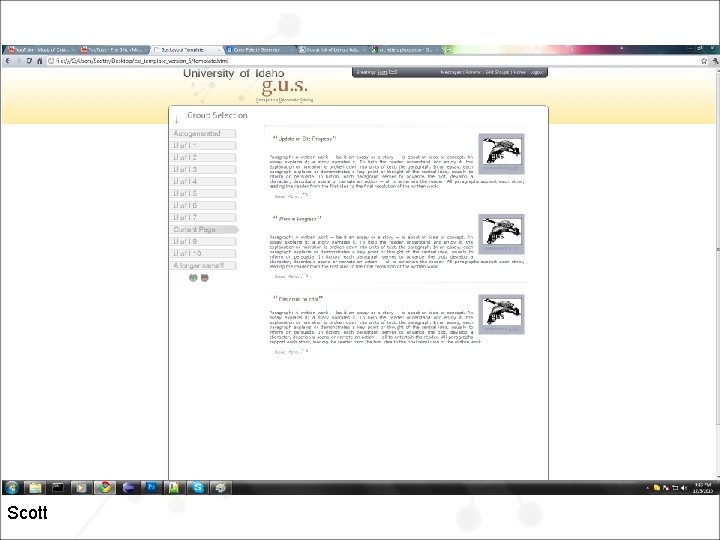Select the U of I 7 group
720x540 pixels.
203,217
